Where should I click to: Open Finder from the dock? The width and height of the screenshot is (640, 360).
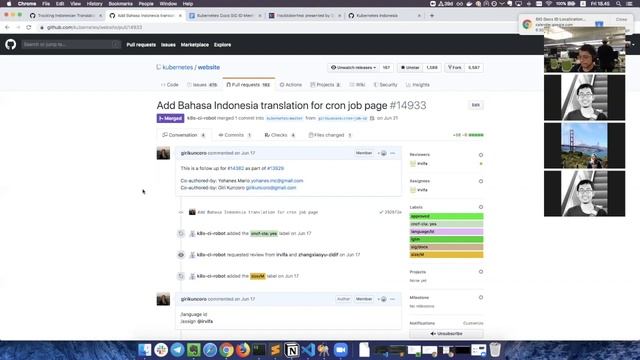[144, 350]
